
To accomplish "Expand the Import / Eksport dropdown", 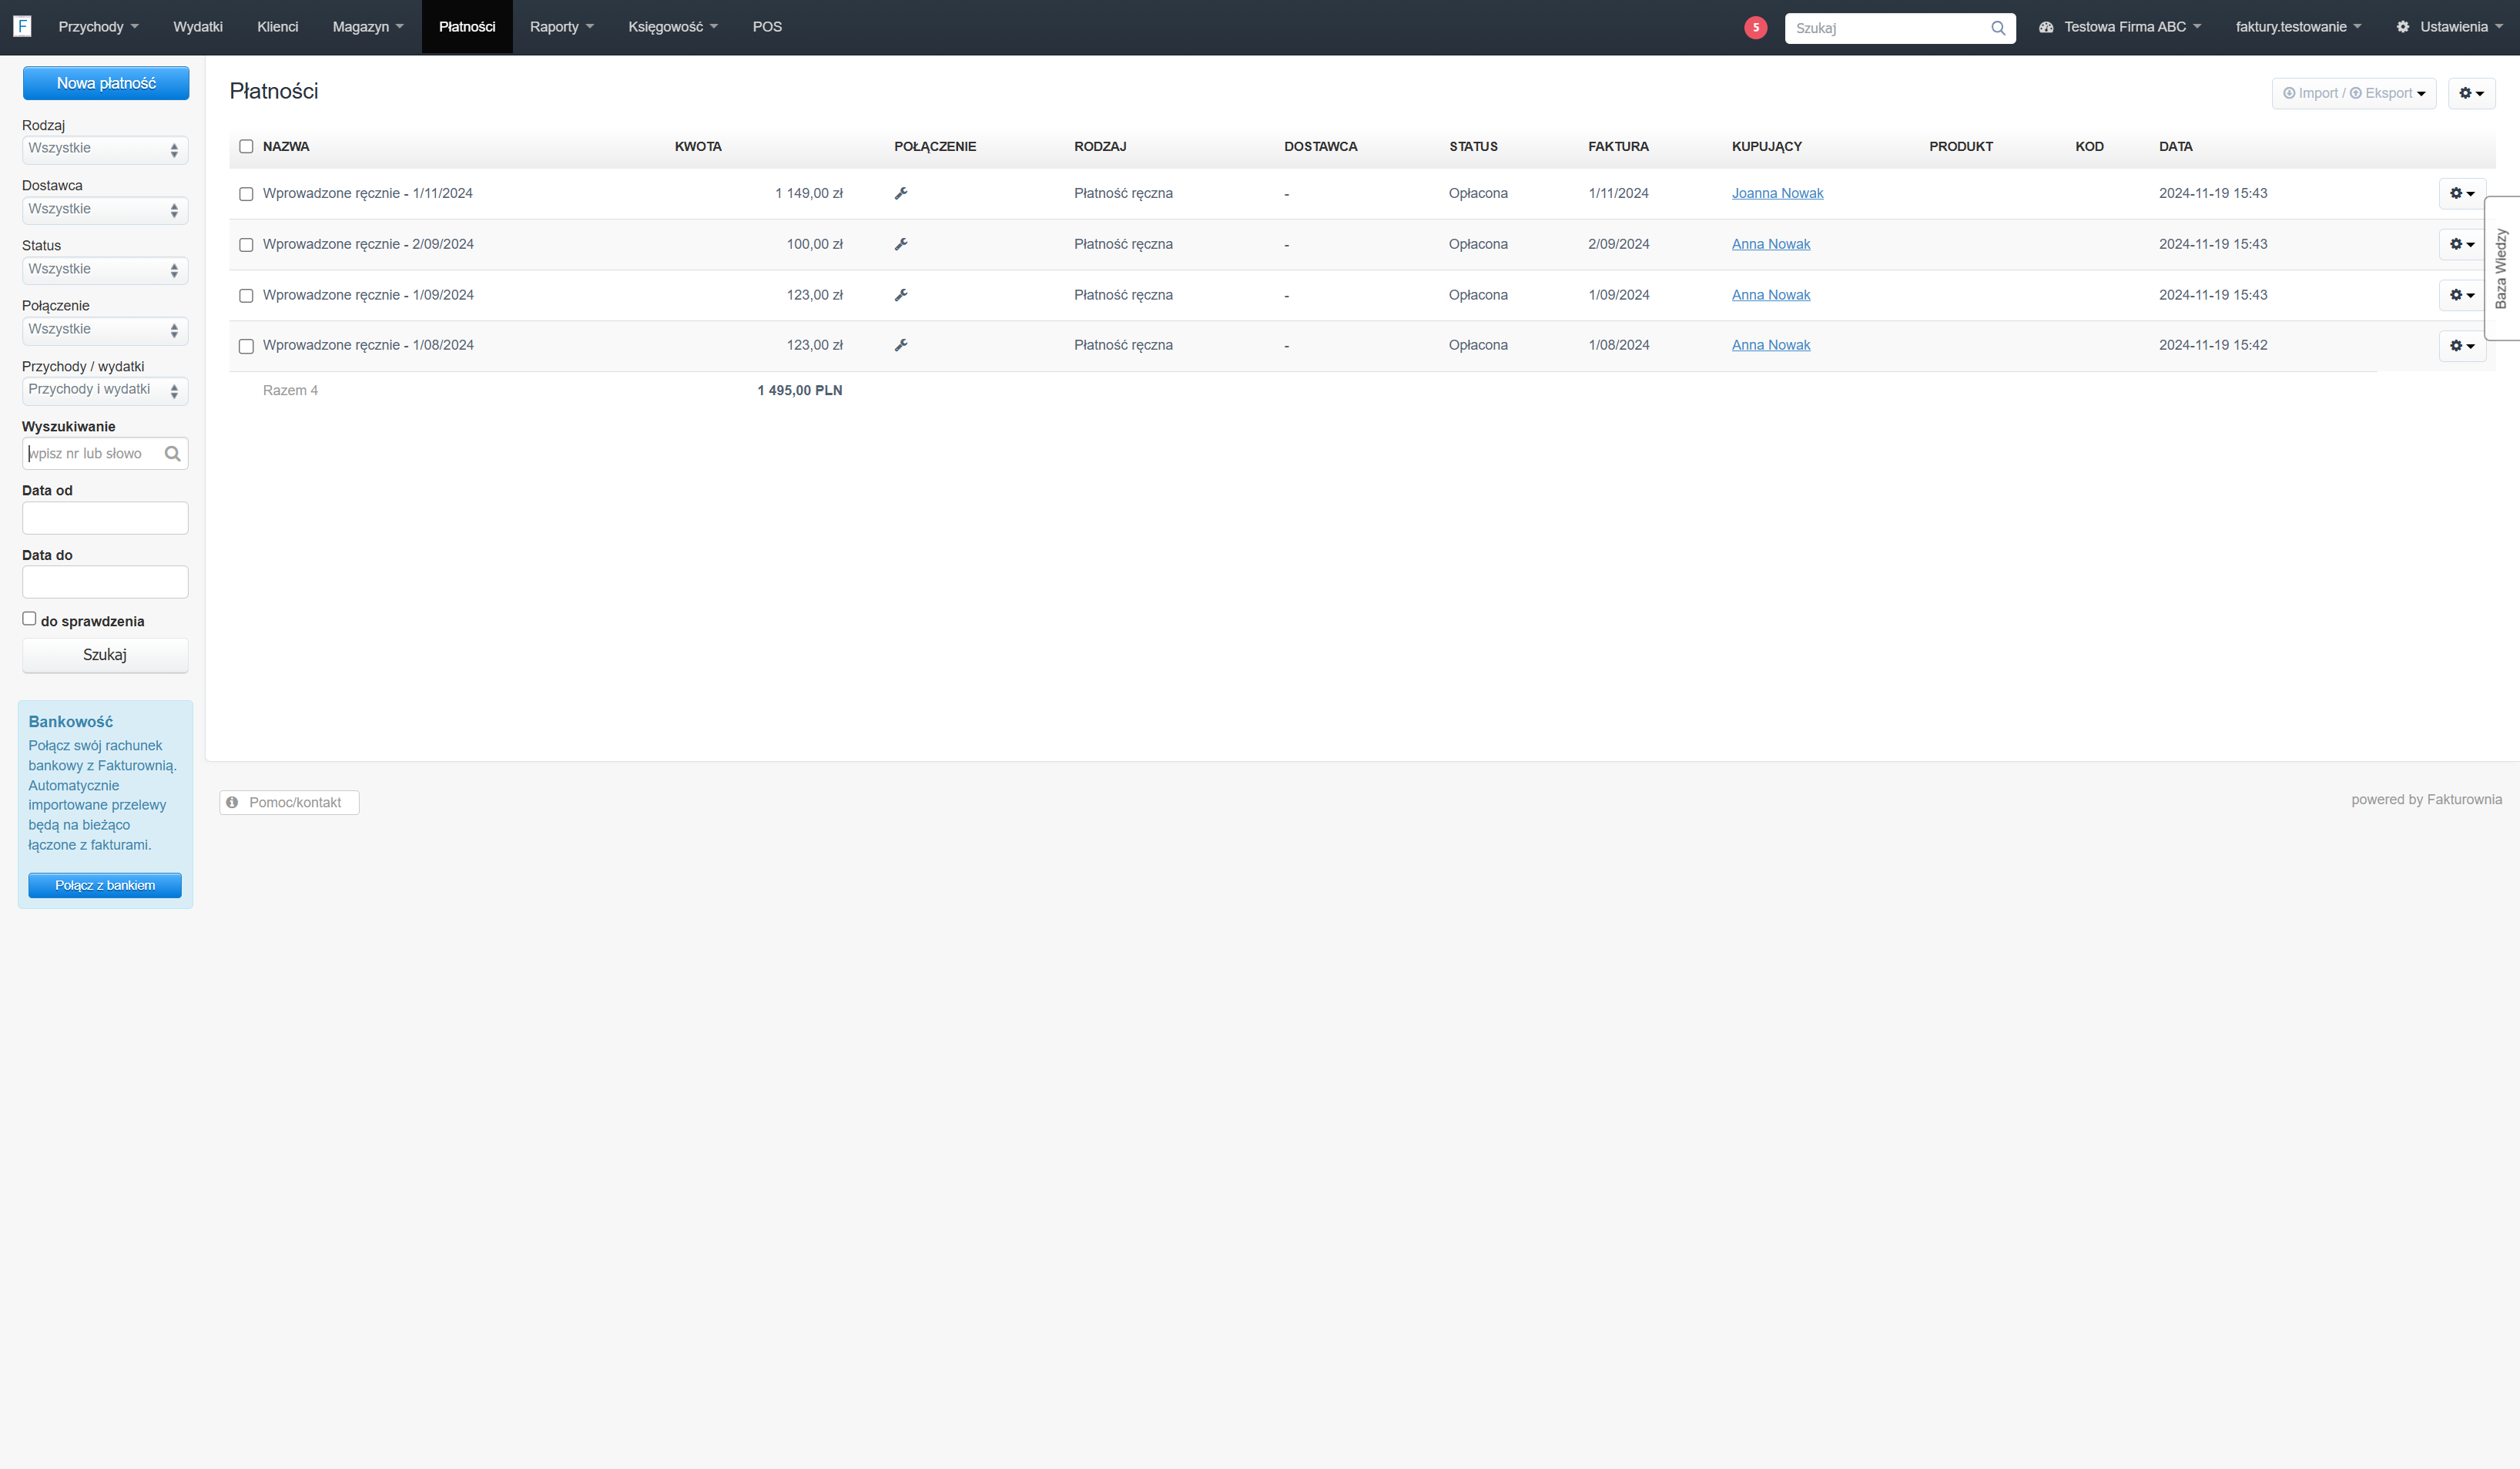I will tap(2354, 93).
